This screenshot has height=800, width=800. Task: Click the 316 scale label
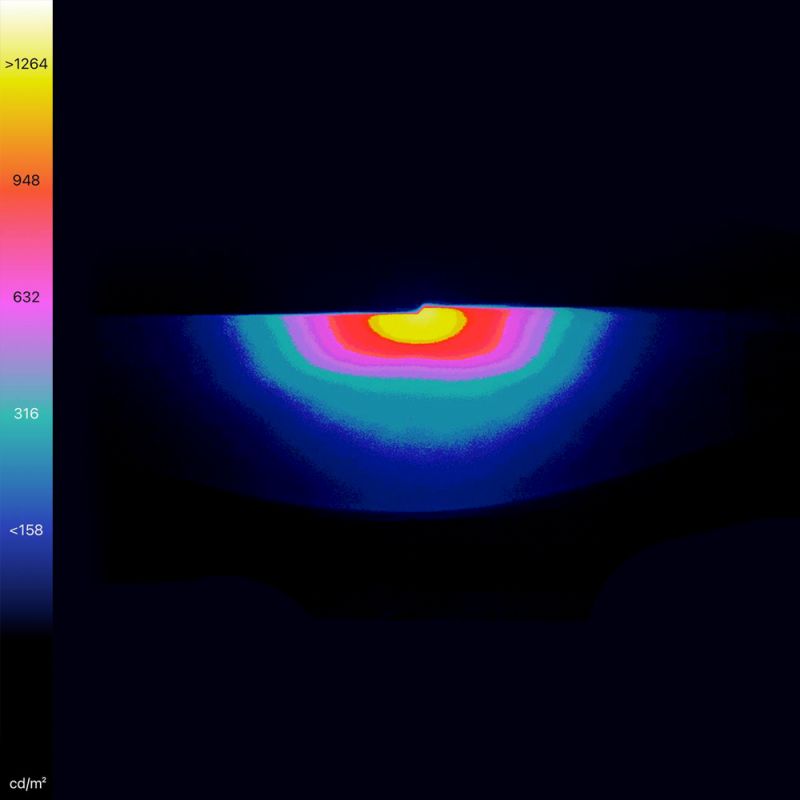[x=26, y=413]
